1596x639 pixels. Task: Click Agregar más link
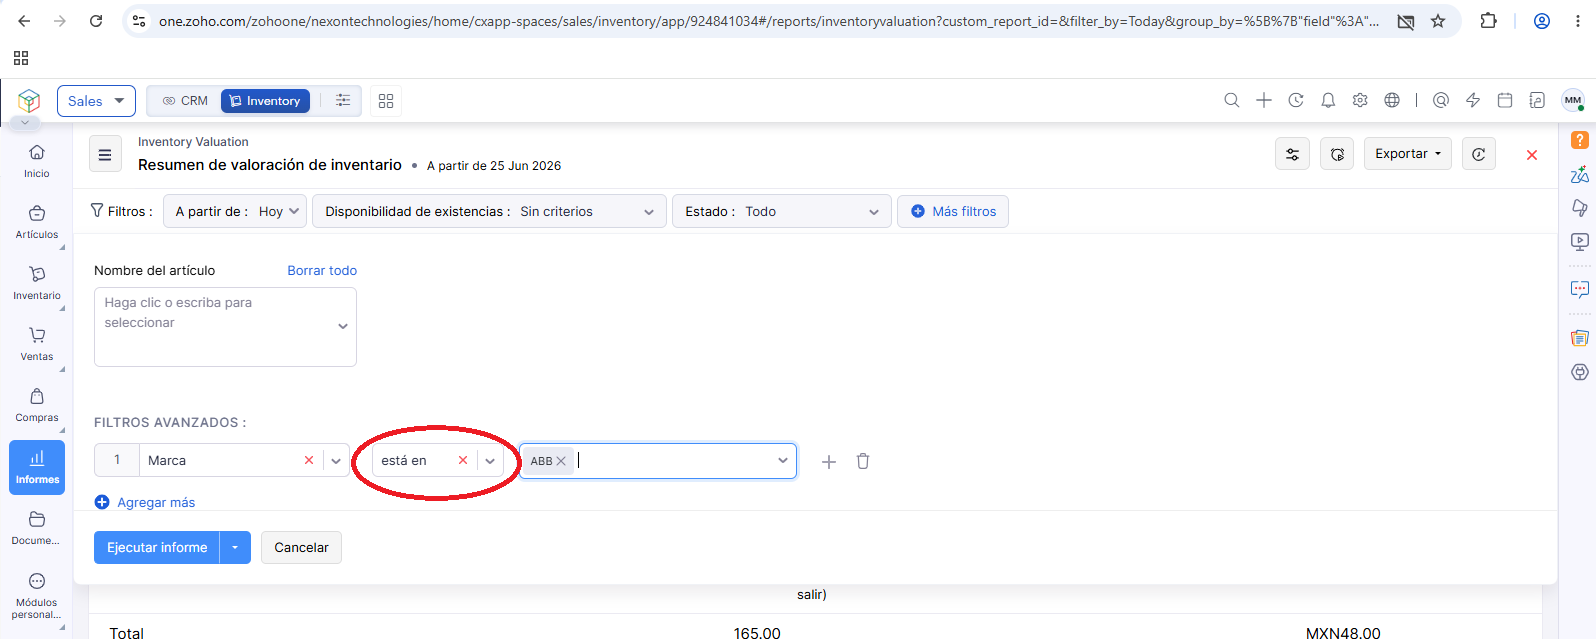tap(145, 502)
